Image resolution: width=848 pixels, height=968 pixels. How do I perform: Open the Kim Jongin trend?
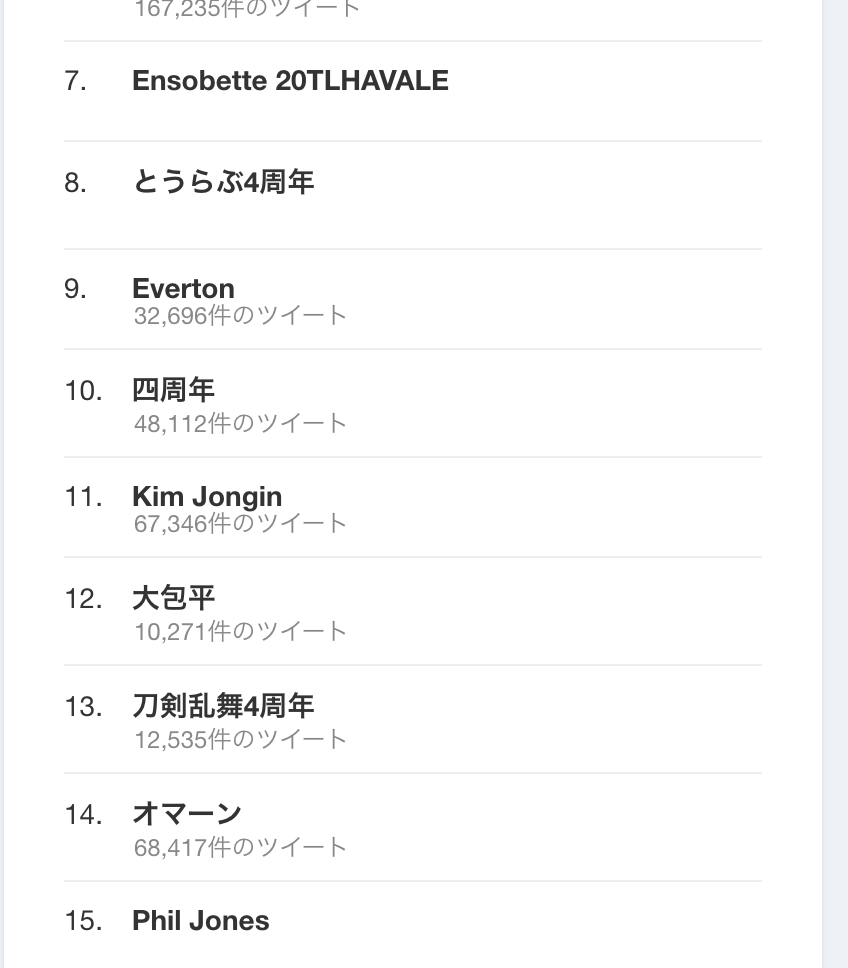pos(207,496)
